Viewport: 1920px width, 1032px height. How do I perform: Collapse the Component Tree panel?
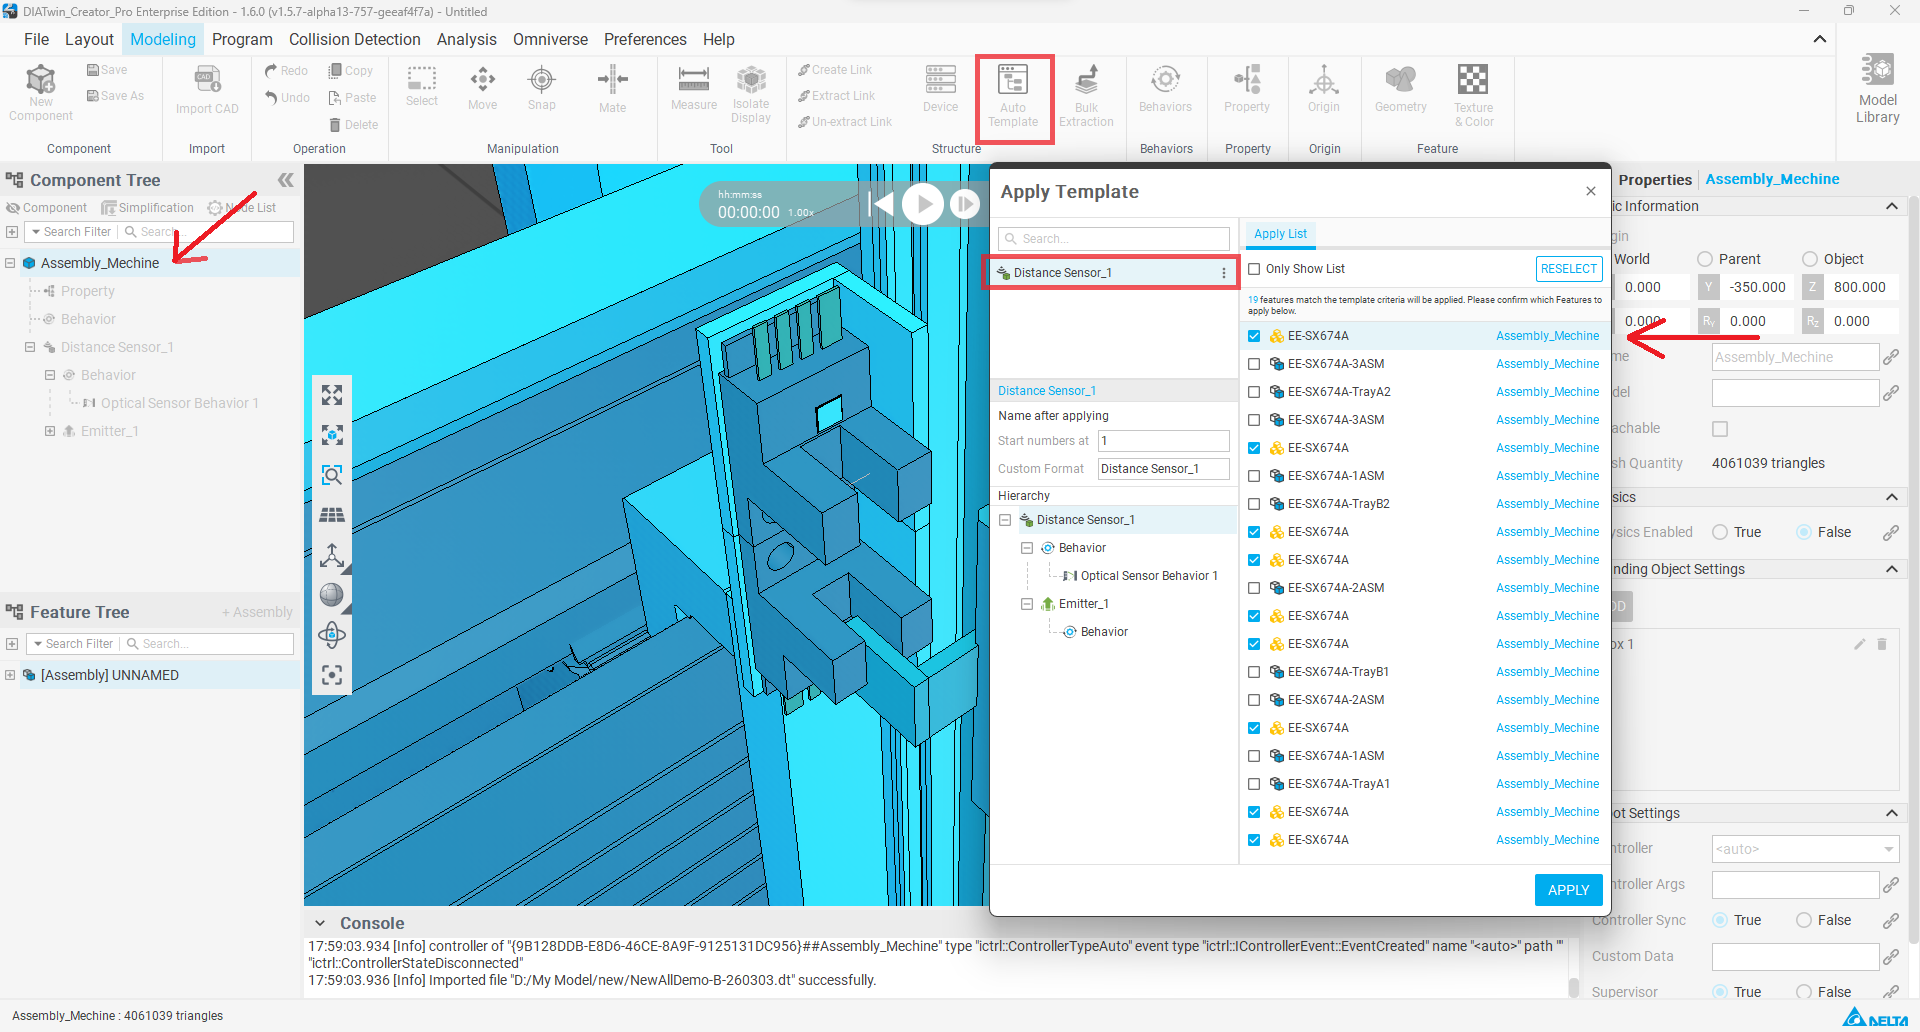coord(286,180)
